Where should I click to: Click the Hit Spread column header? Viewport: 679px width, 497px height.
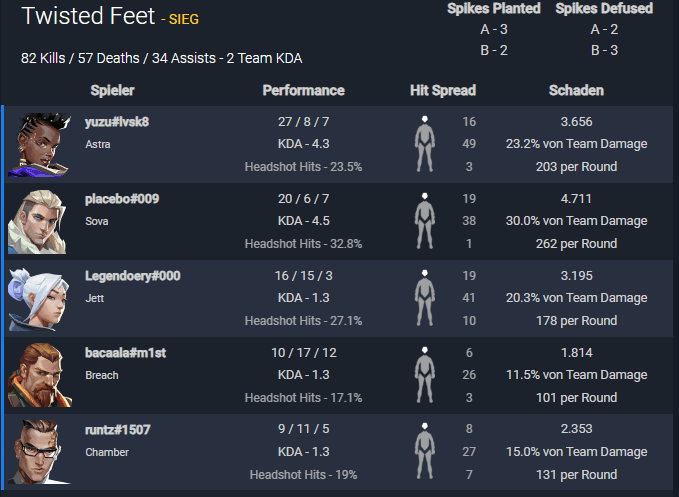click(x=443, y=90)
